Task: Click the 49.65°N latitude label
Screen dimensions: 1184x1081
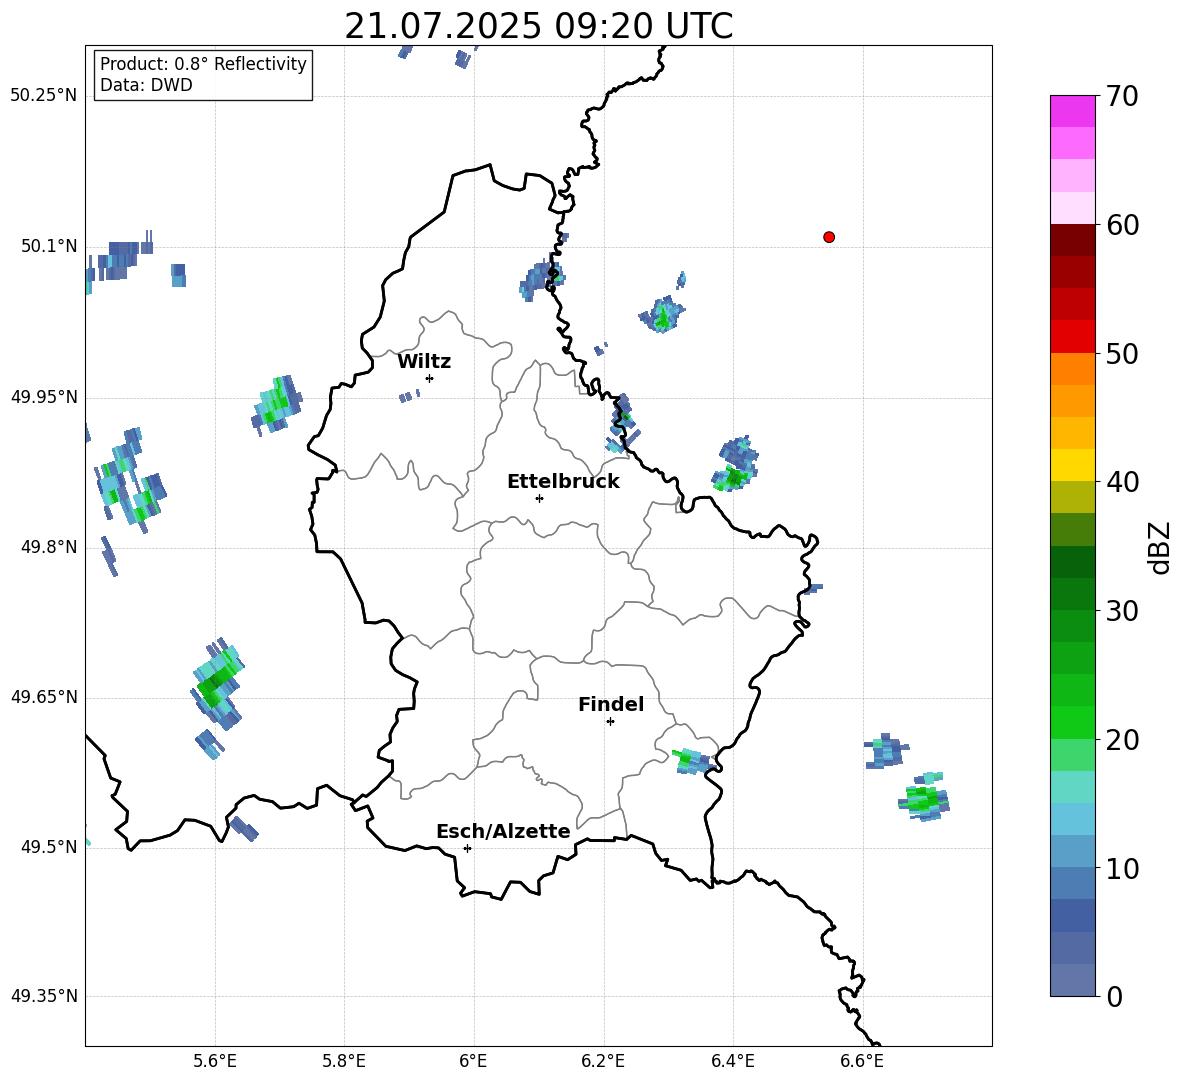Action: 44,697
